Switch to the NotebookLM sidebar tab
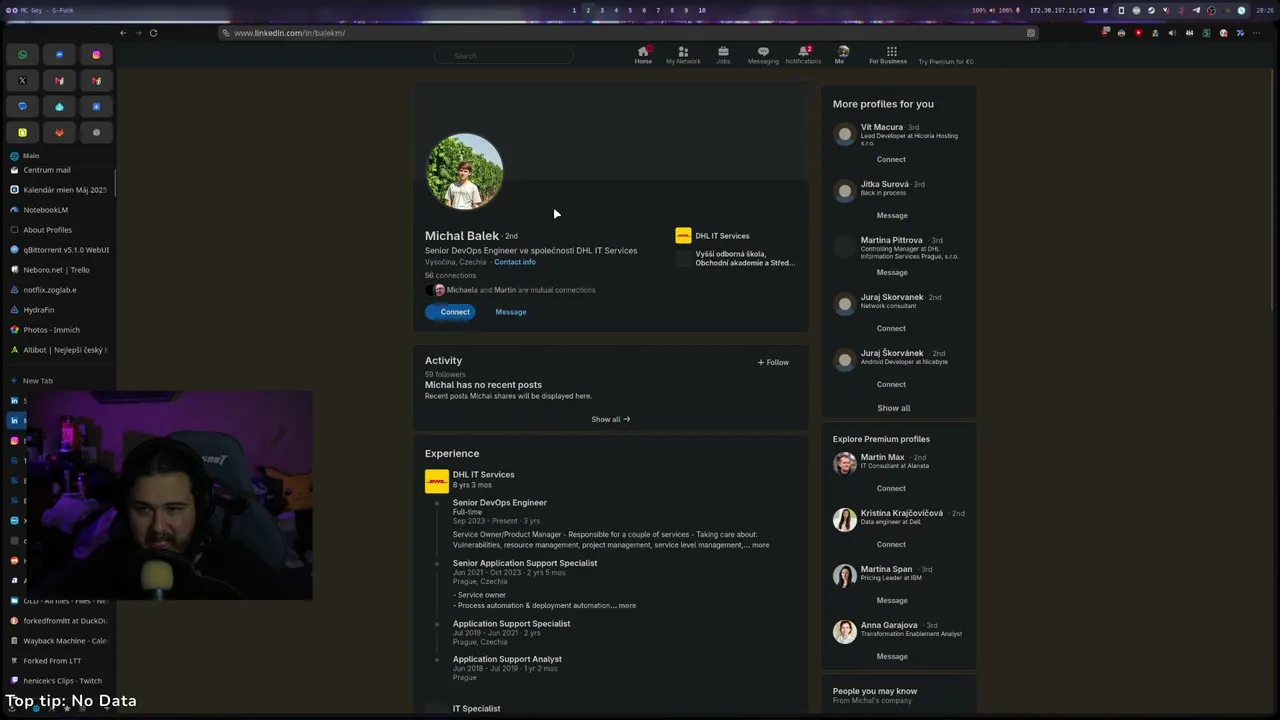The height and width of the screenshot is (720, 1280). pos(60,210)
